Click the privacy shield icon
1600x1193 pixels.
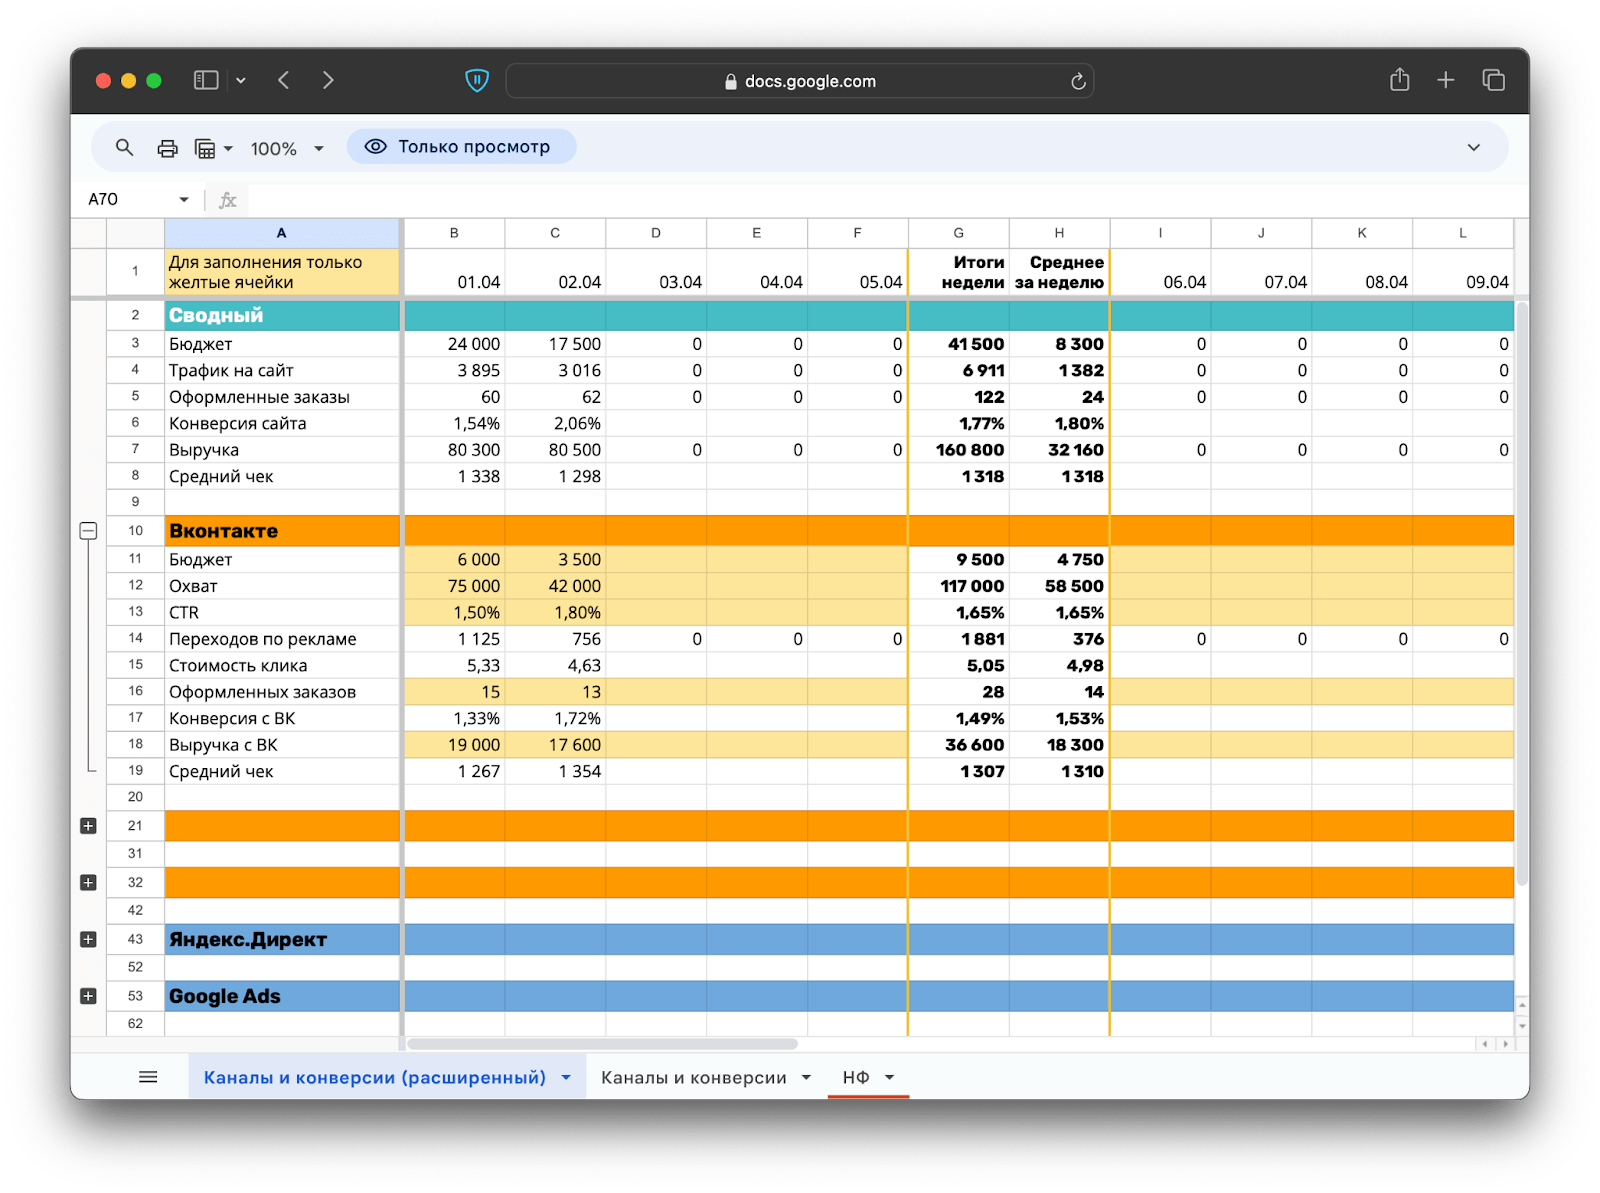click(477, 81)
